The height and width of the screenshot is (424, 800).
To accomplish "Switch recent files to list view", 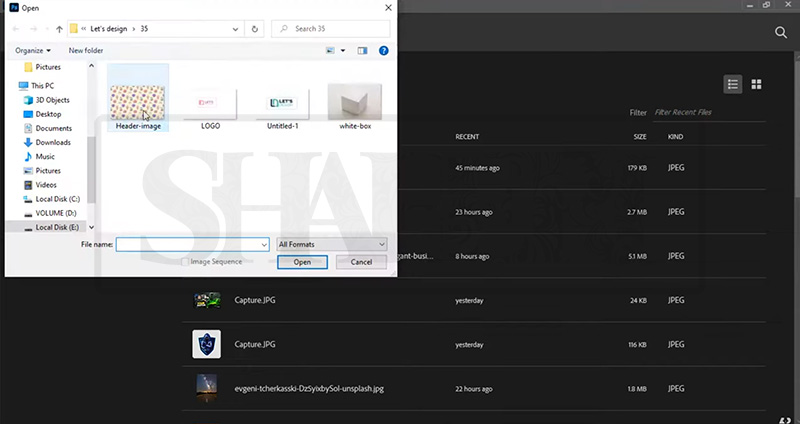I will [x=733, y=84].
